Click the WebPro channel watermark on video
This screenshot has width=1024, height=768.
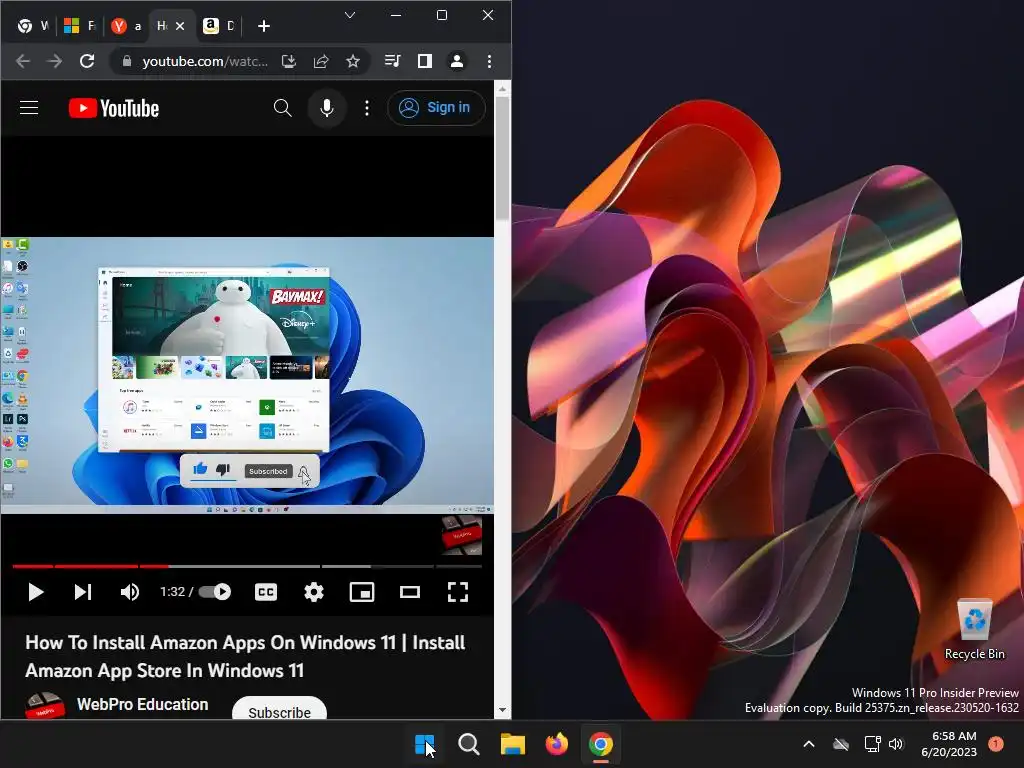pos(462,536)
